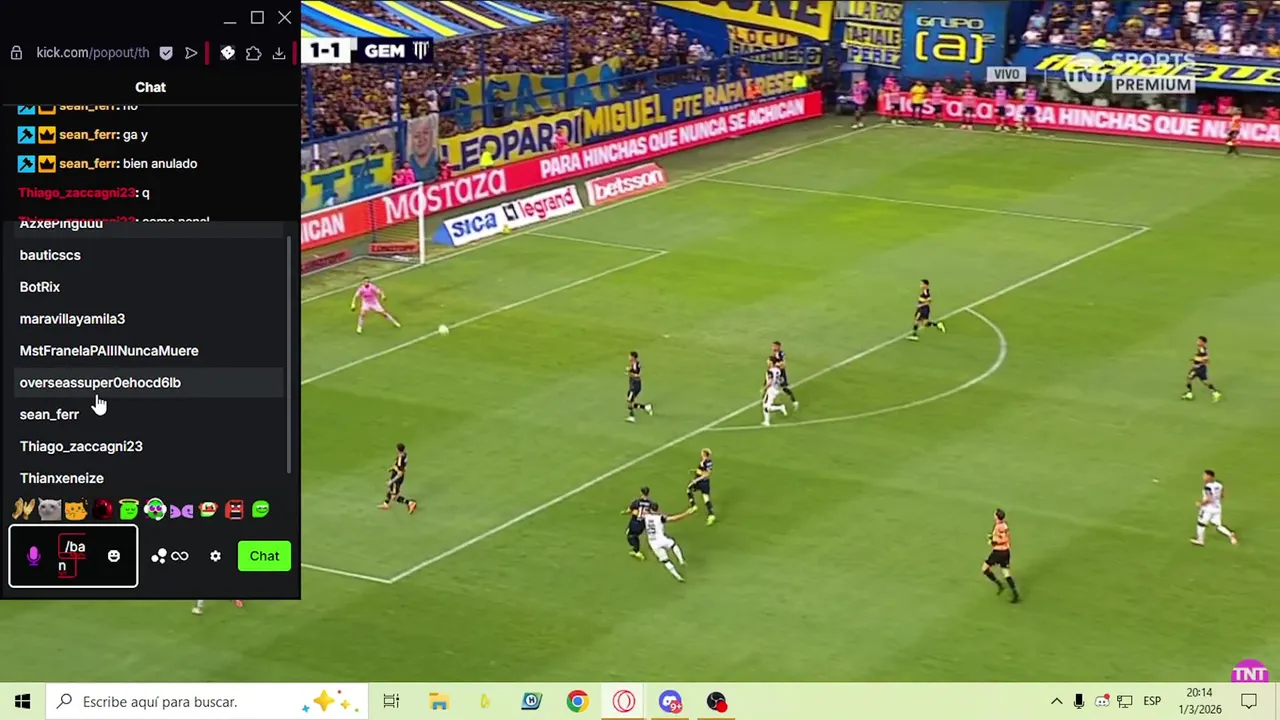This screenshot has height=720, width=1280.
Task: Open the emoji picker smiley icon
Action: [x=114, y=556]
